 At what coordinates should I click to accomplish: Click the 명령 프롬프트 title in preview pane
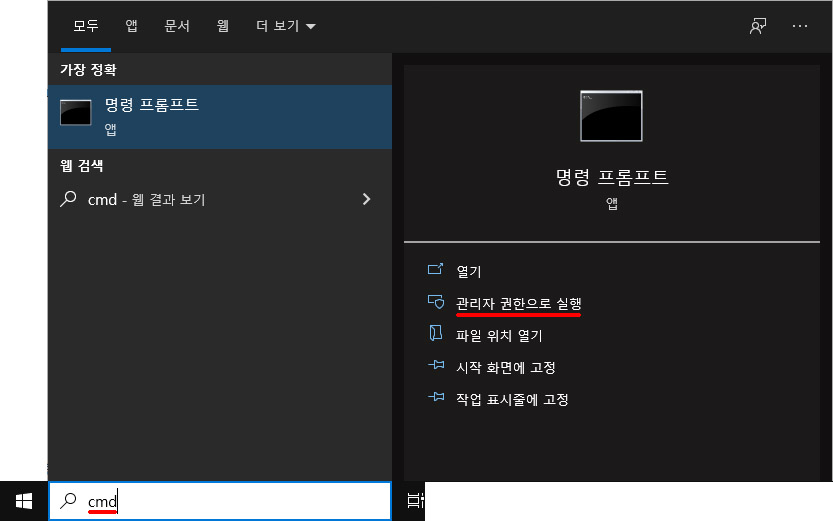click(611, 177)
